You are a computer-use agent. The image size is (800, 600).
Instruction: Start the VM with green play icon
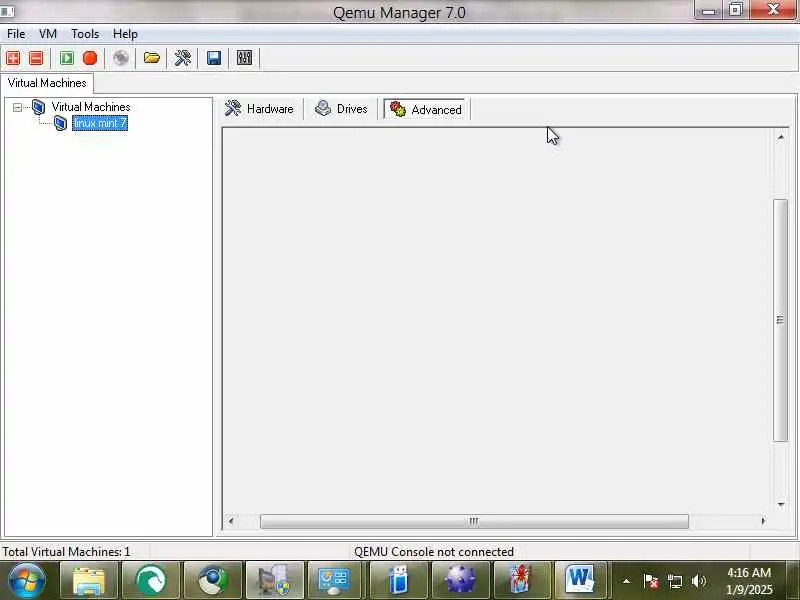tap(67, 58)
